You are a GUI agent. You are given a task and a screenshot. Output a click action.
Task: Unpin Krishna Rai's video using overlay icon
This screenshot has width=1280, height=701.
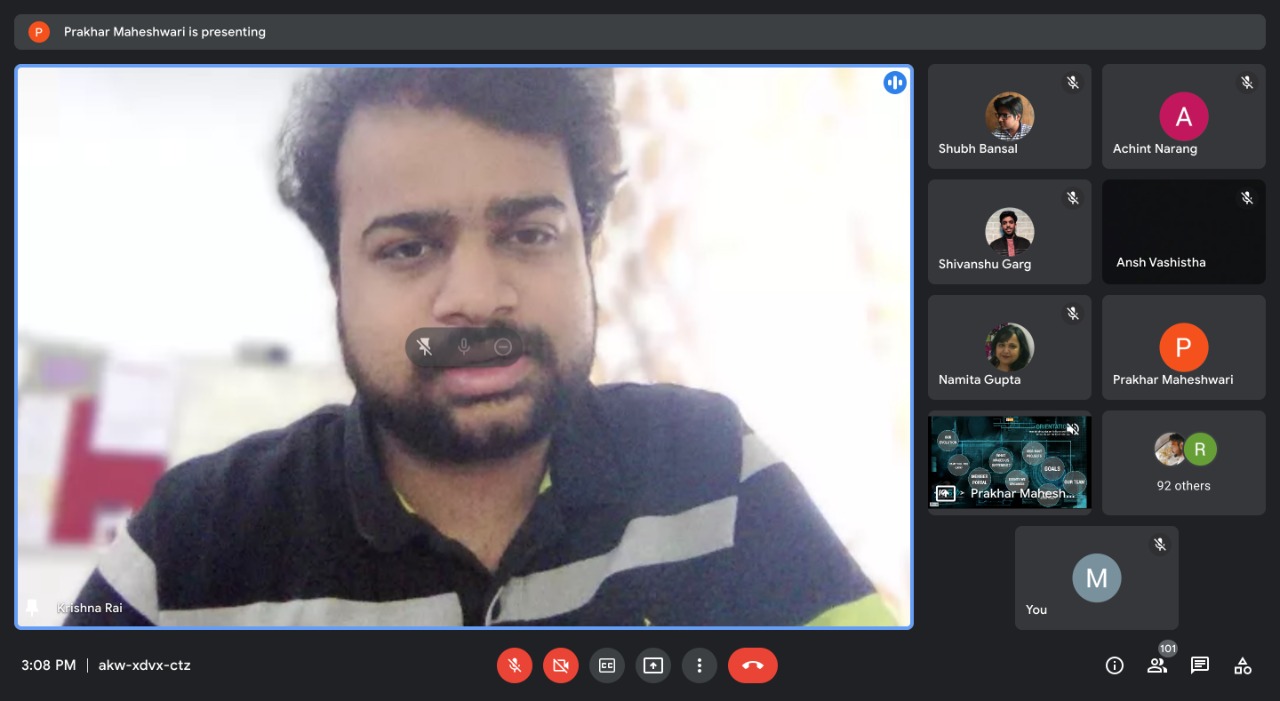[x=425, y=347]
